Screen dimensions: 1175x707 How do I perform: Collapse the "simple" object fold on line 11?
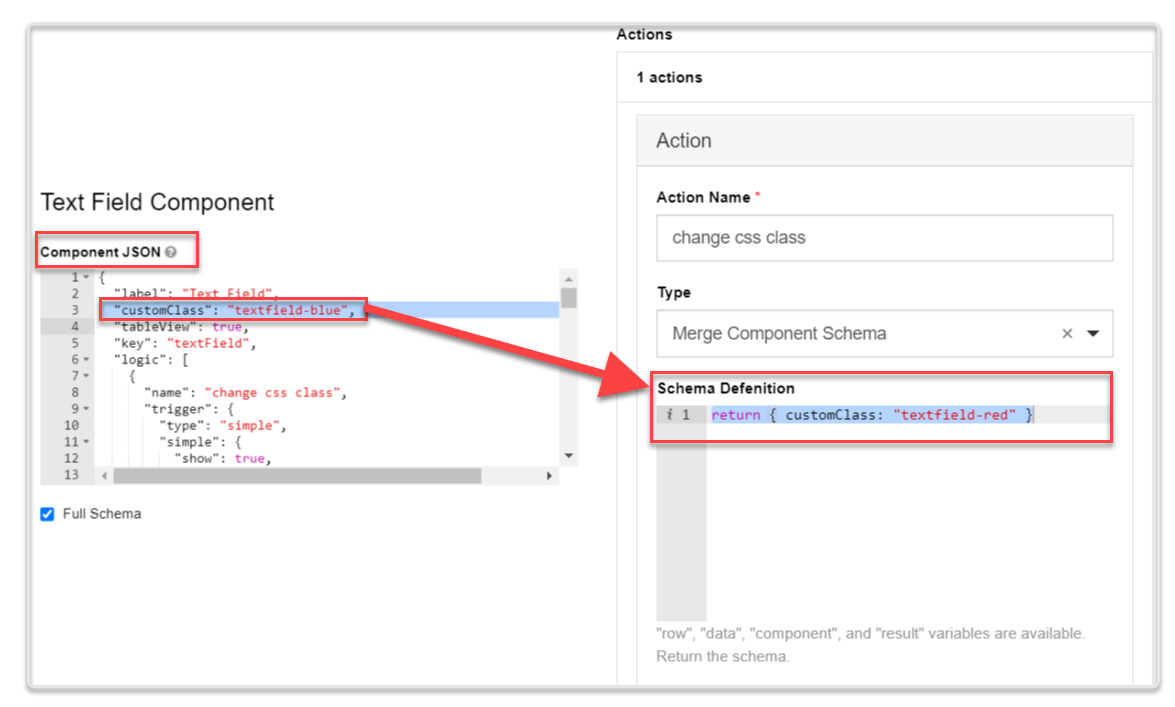coord(86,442)
